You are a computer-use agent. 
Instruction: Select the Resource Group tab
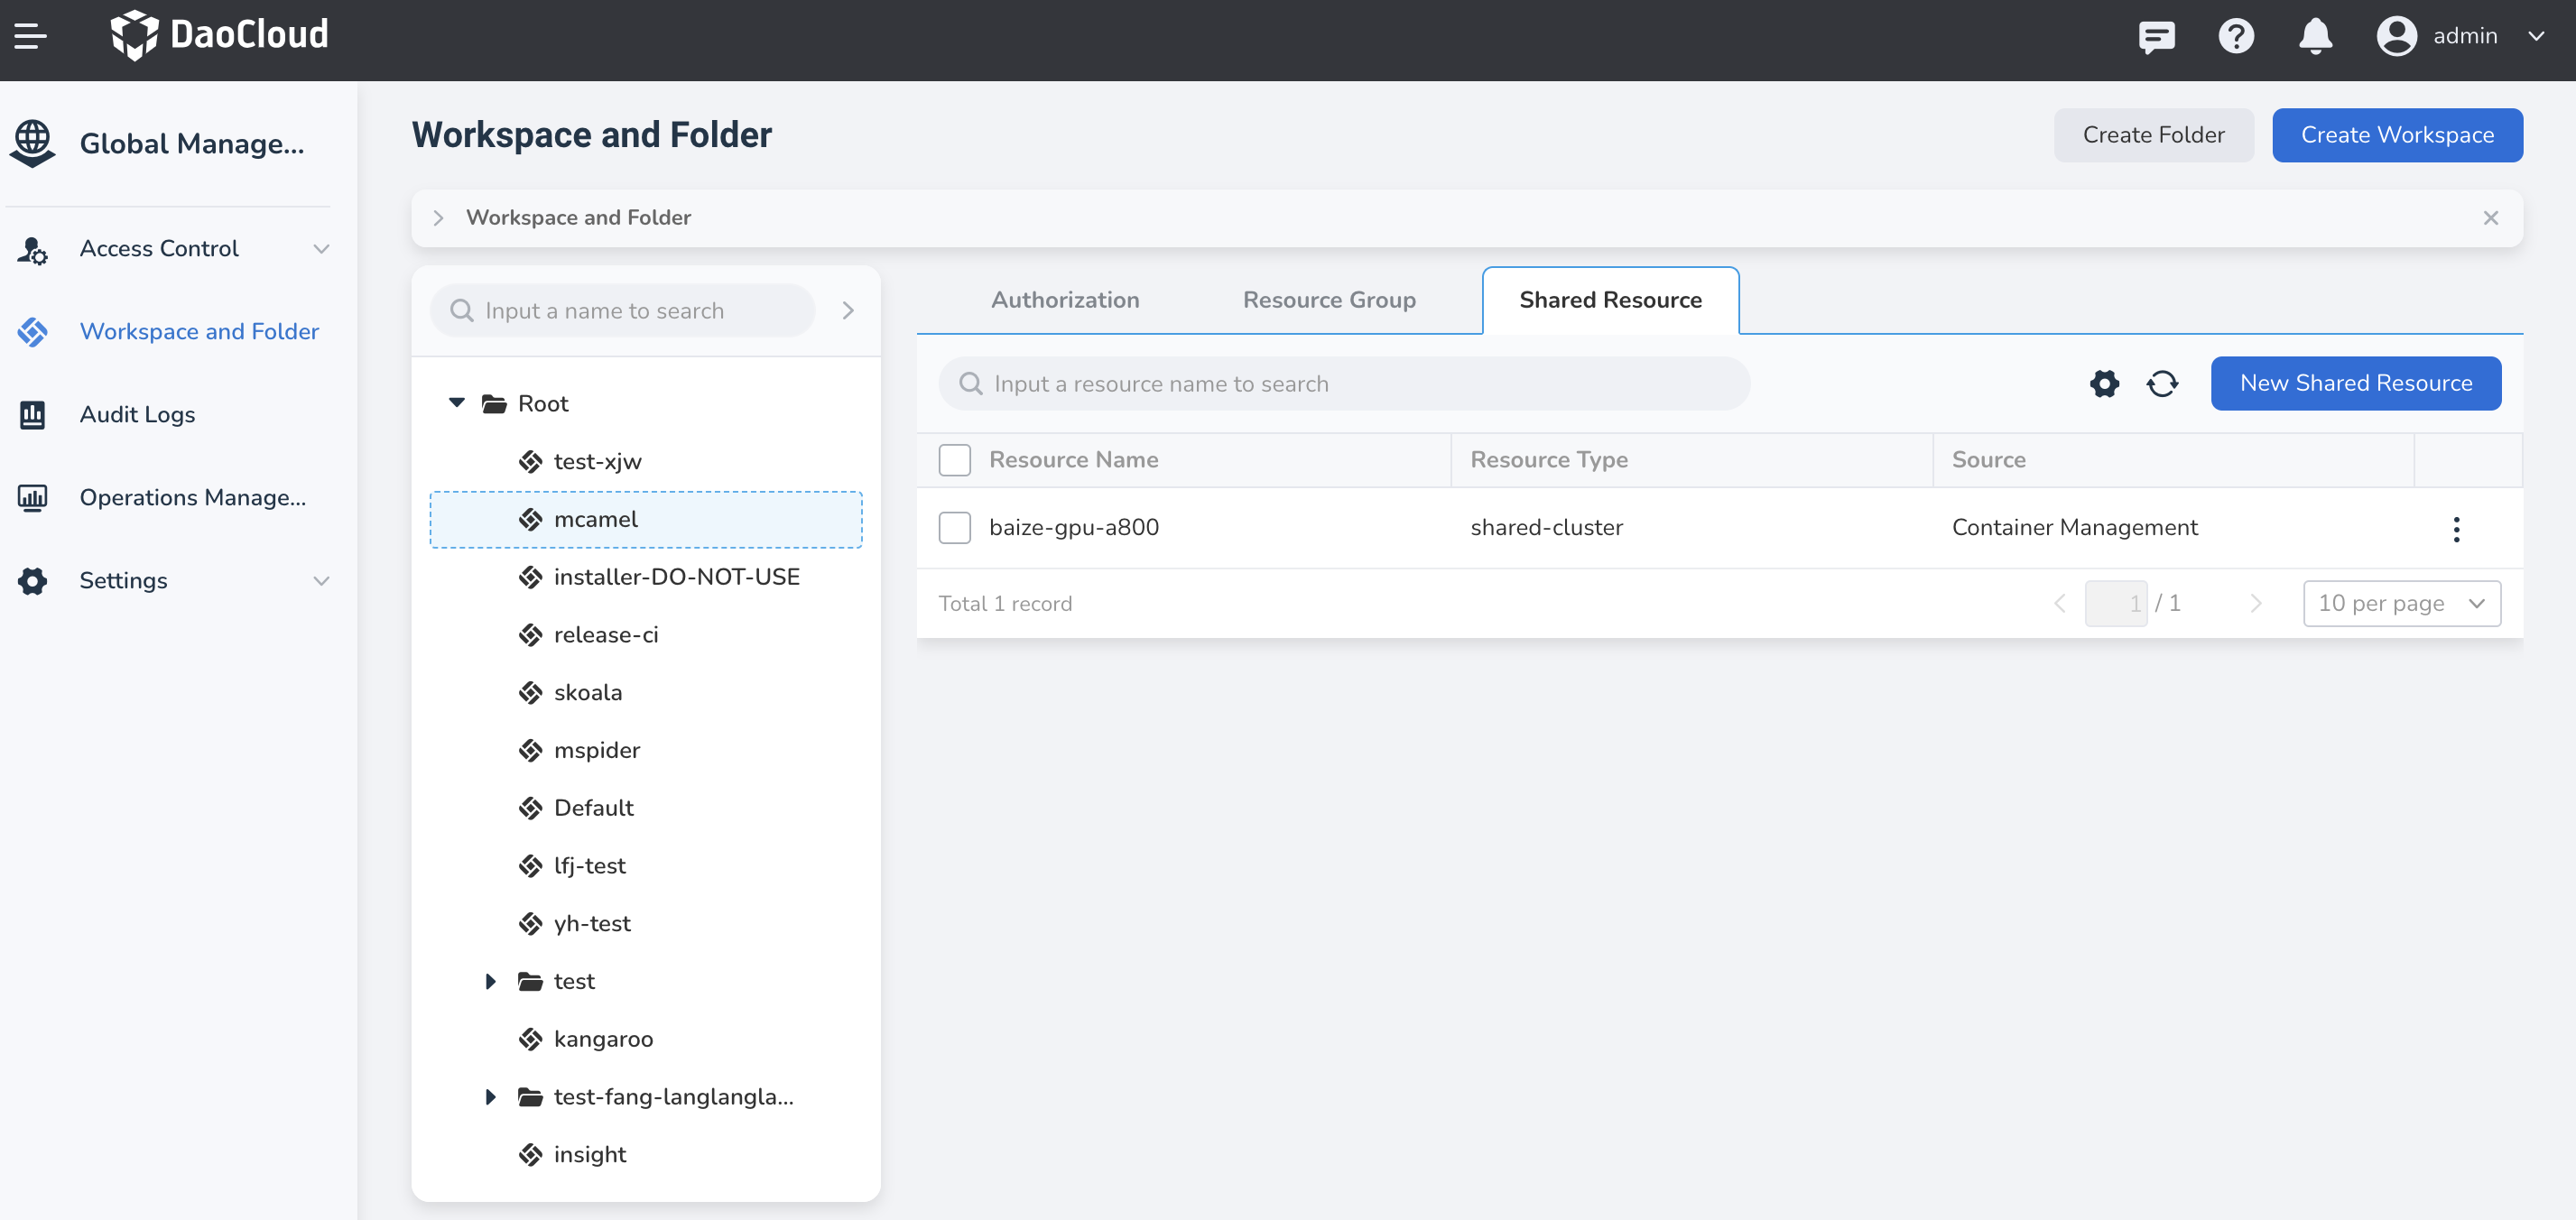(1330, 299)
